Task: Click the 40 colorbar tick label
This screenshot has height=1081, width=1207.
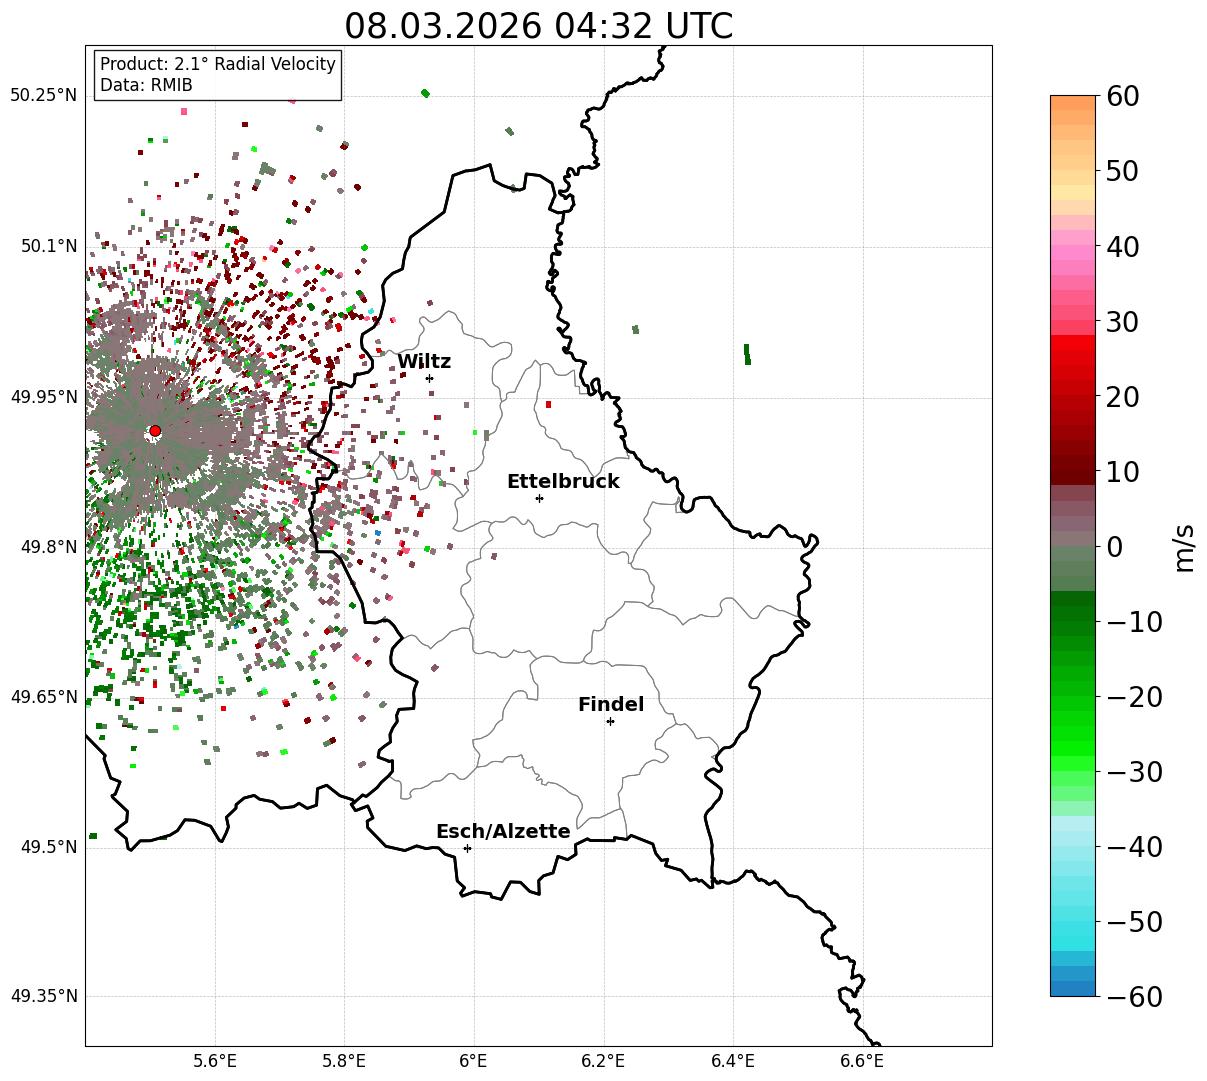Action: [1123, 246]
